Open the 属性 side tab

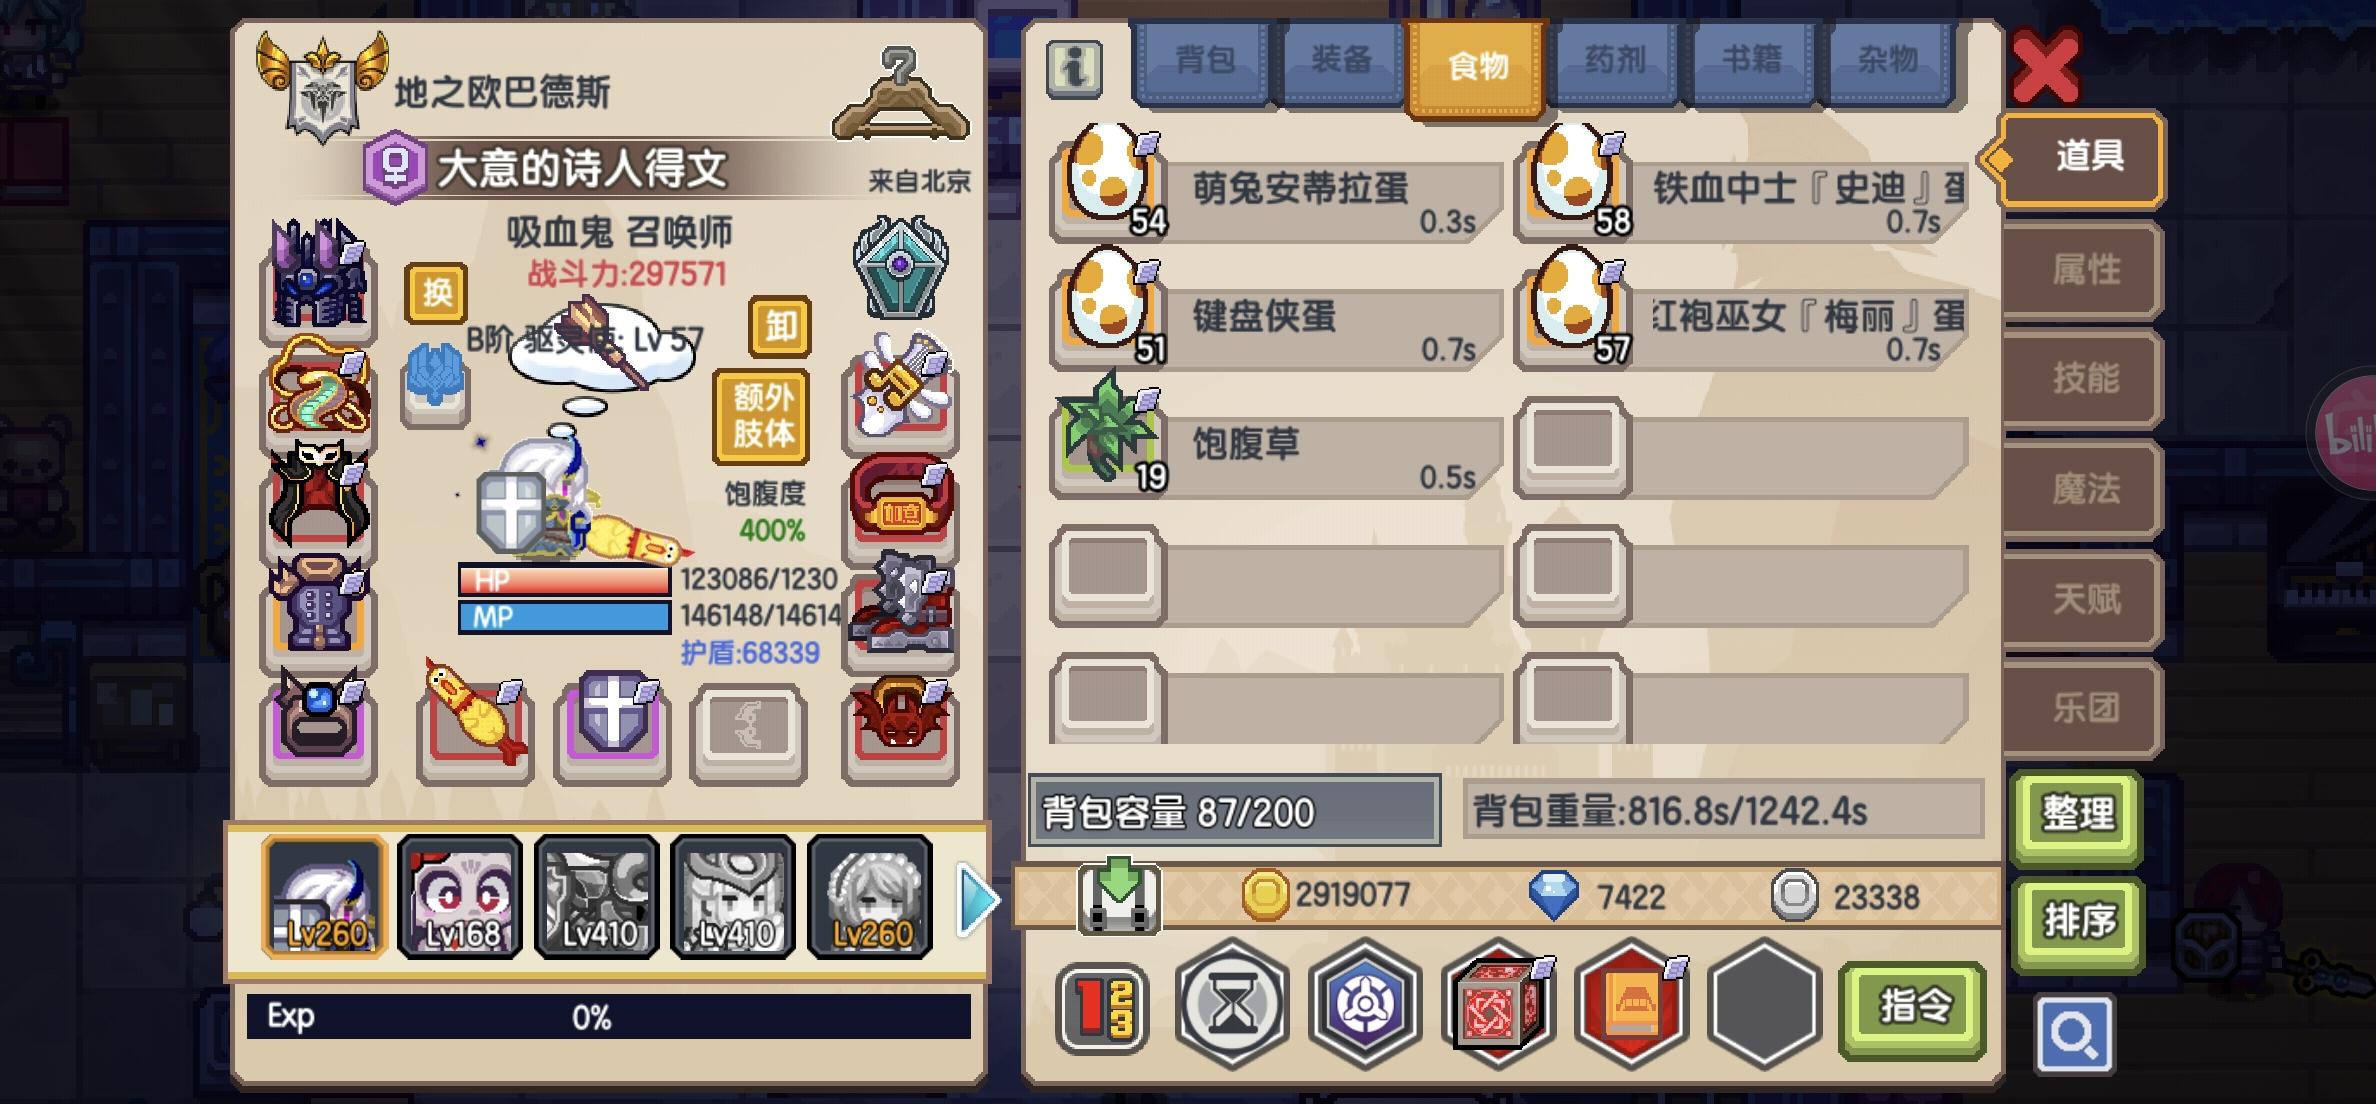[2084, 270]
